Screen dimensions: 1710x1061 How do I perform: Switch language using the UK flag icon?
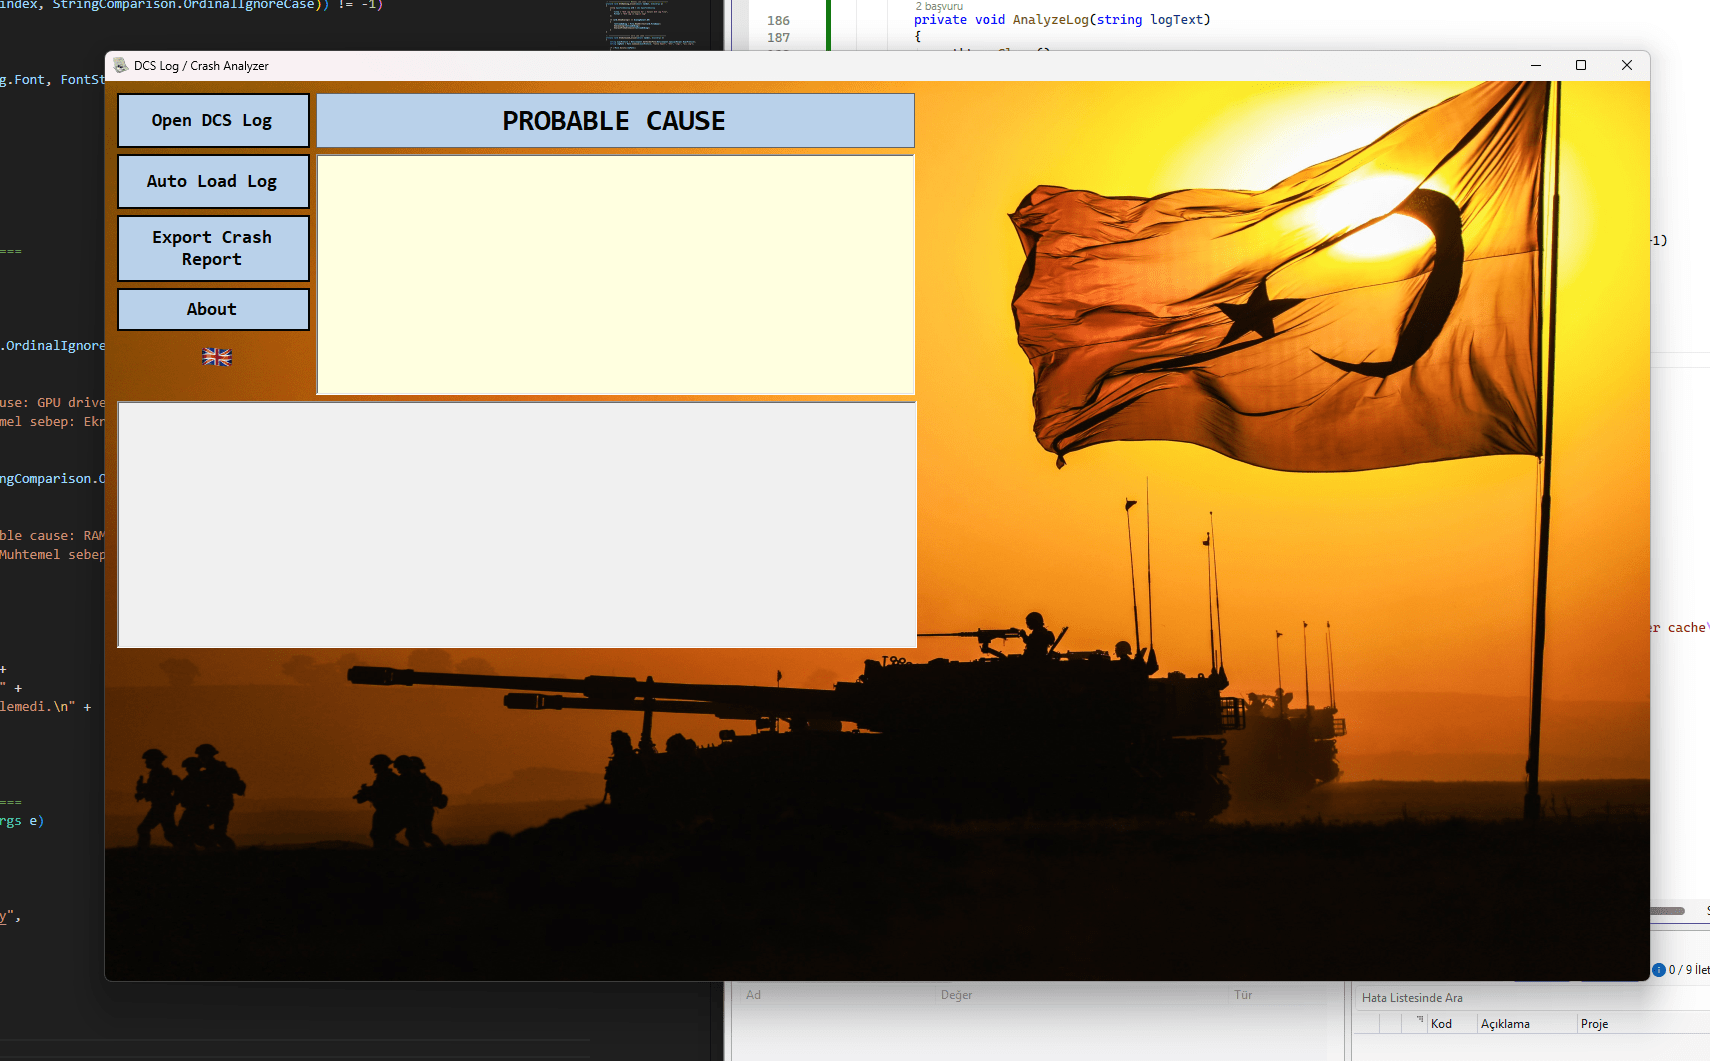216,356
